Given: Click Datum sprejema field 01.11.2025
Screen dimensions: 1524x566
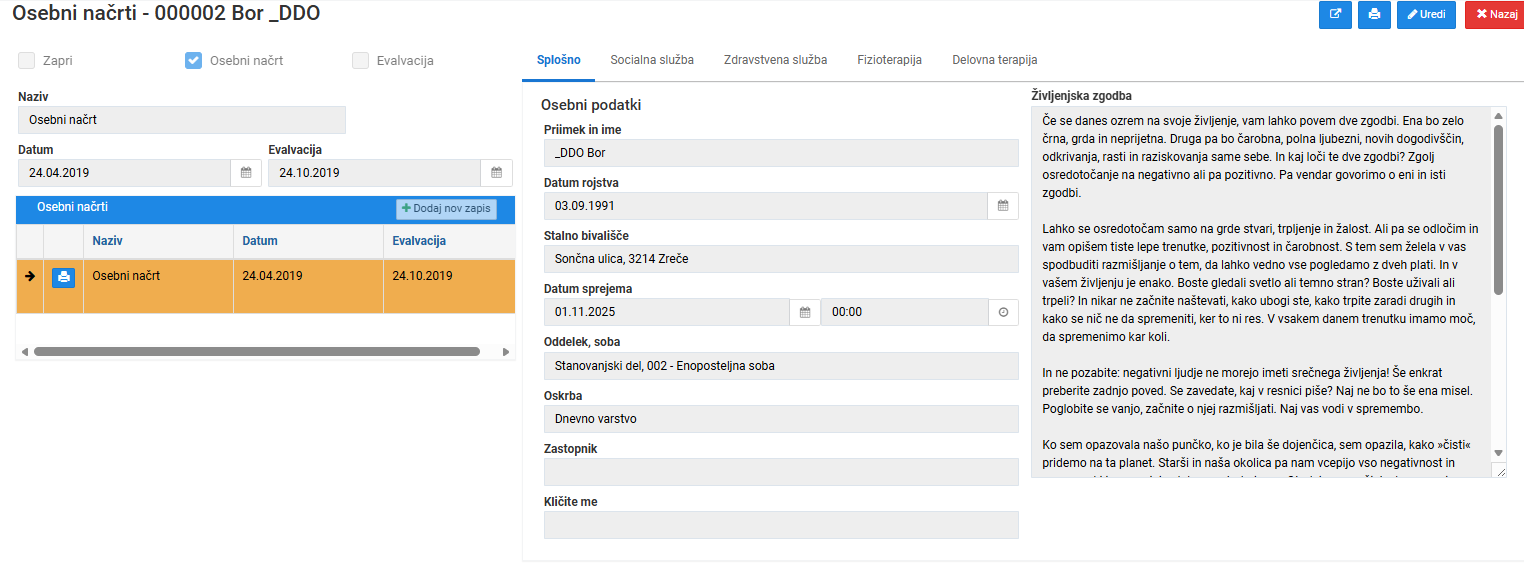Looking at the screenshot, I should coord(667,312).
